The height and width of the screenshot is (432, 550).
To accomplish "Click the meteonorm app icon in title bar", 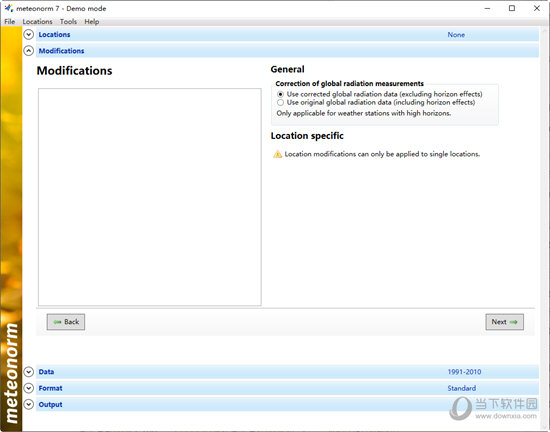I will pyautogui.click(x=9, y=8).
